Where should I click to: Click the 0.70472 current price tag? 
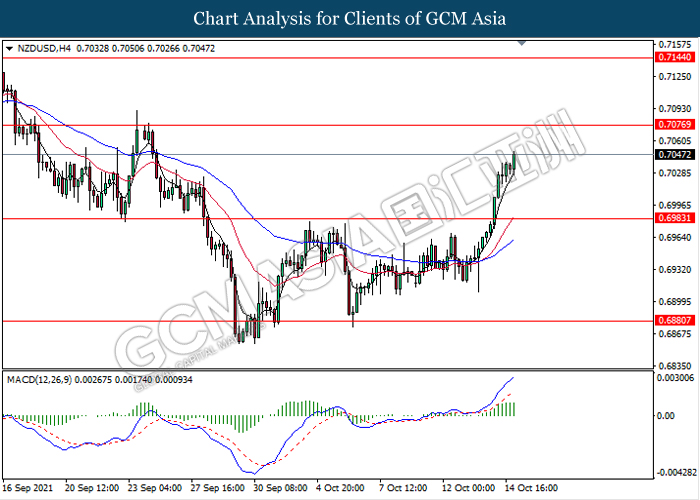point(671,155)
